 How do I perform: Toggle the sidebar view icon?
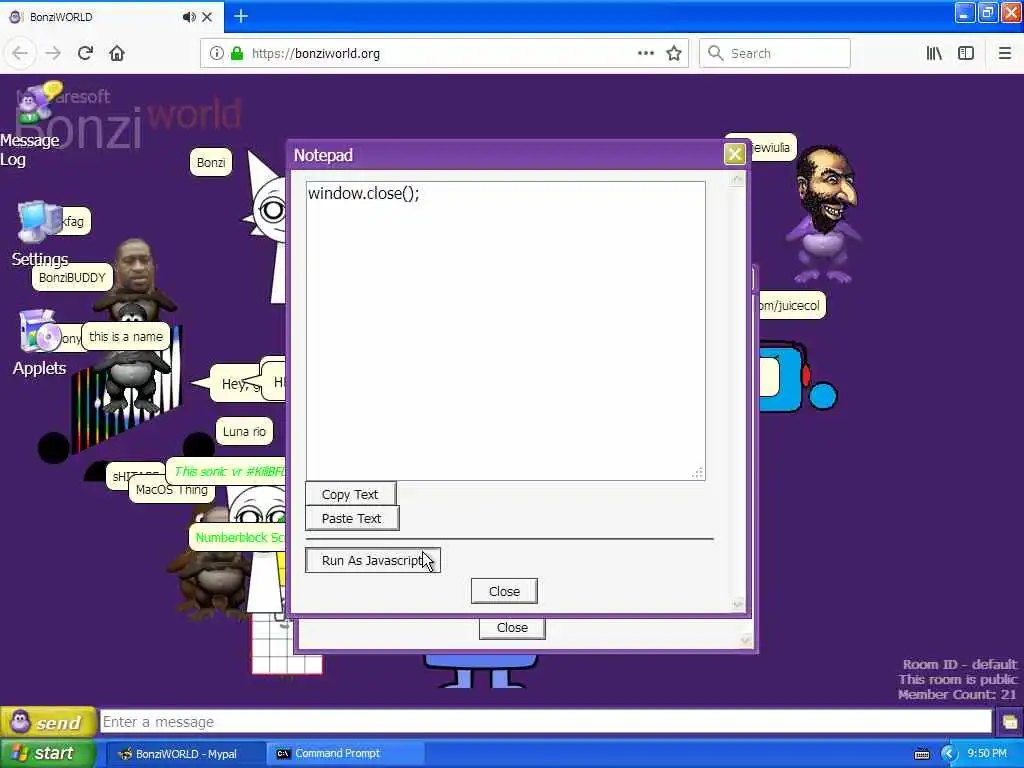[x=966, y=53]
